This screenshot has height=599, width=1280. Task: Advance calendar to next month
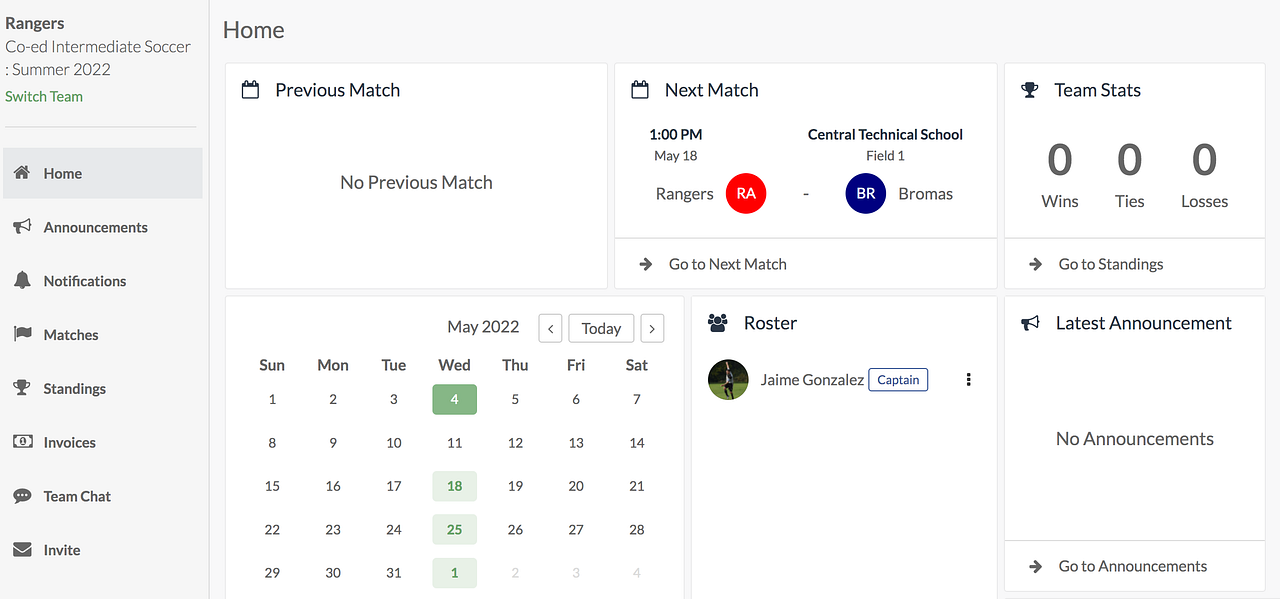652,328
